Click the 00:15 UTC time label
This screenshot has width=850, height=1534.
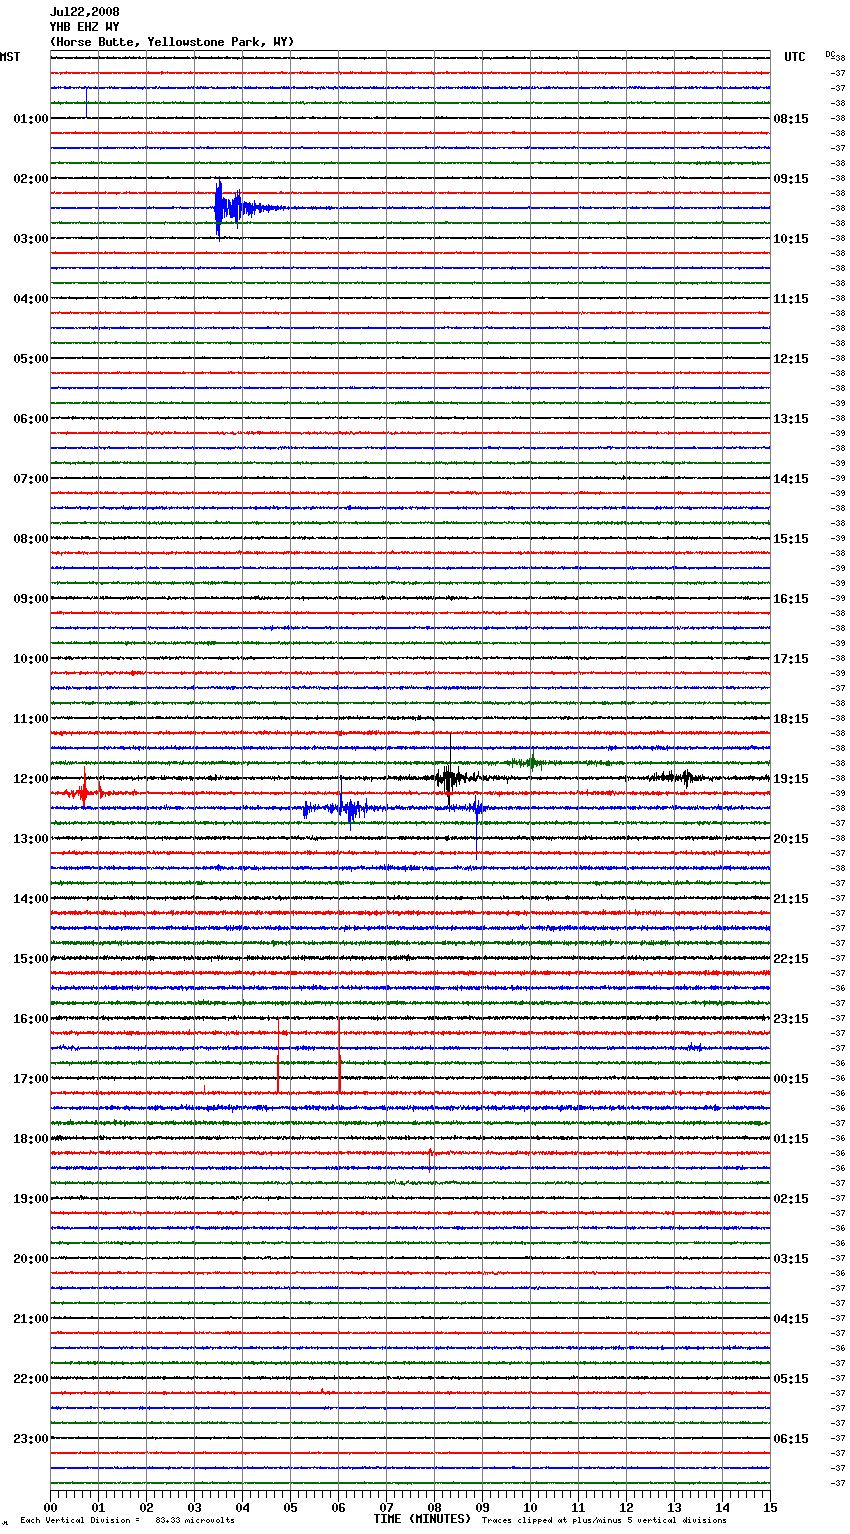791,1079
